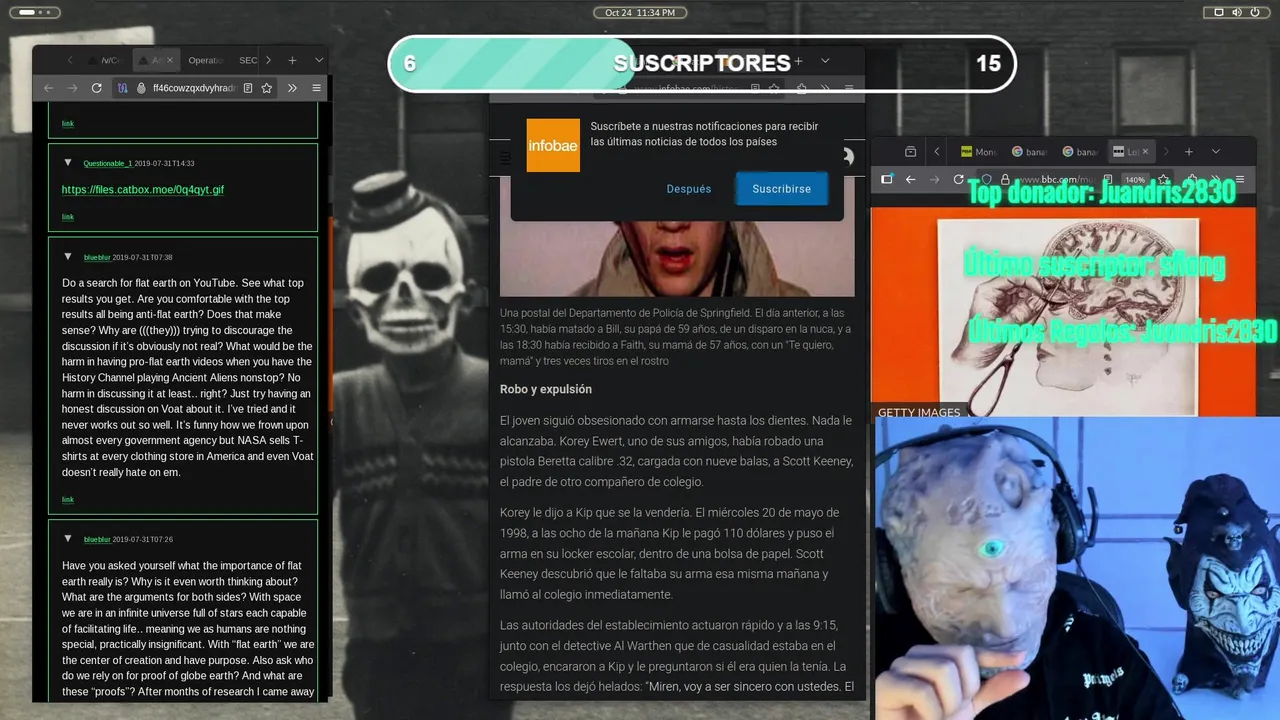Click the 'link' permalink under the catbox comment
Image resolution: width=1280 pixels, height=720 pixels.
click(x=68, y=217)
